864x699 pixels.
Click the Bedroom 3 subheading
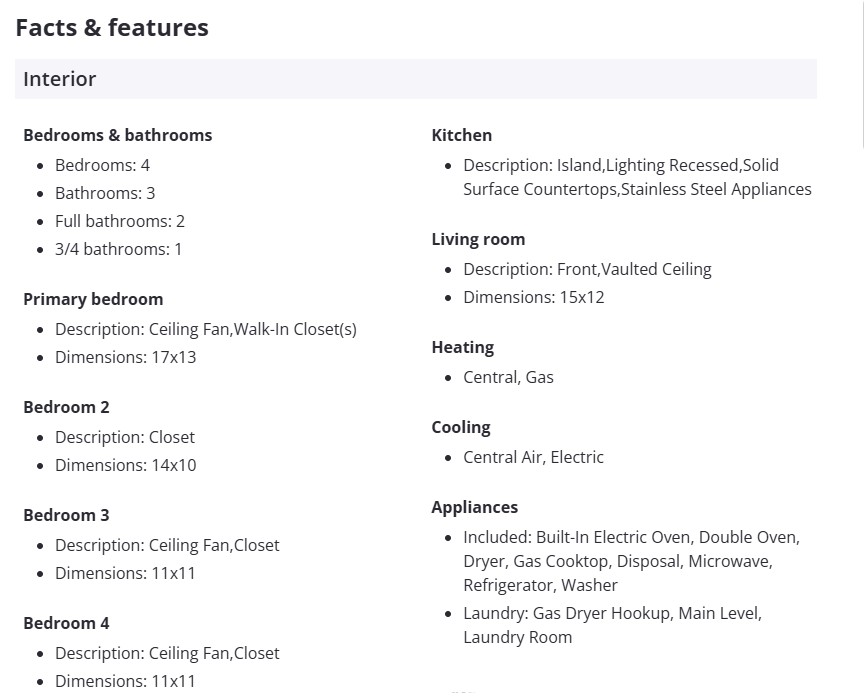click(x=66, y=515)
